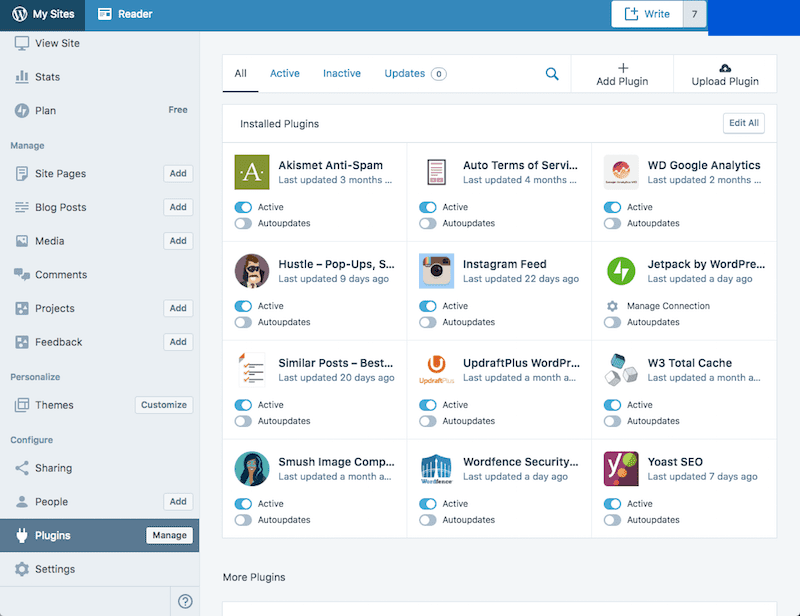Enable Autoupdates for Jetpack by WordPress

612,323
